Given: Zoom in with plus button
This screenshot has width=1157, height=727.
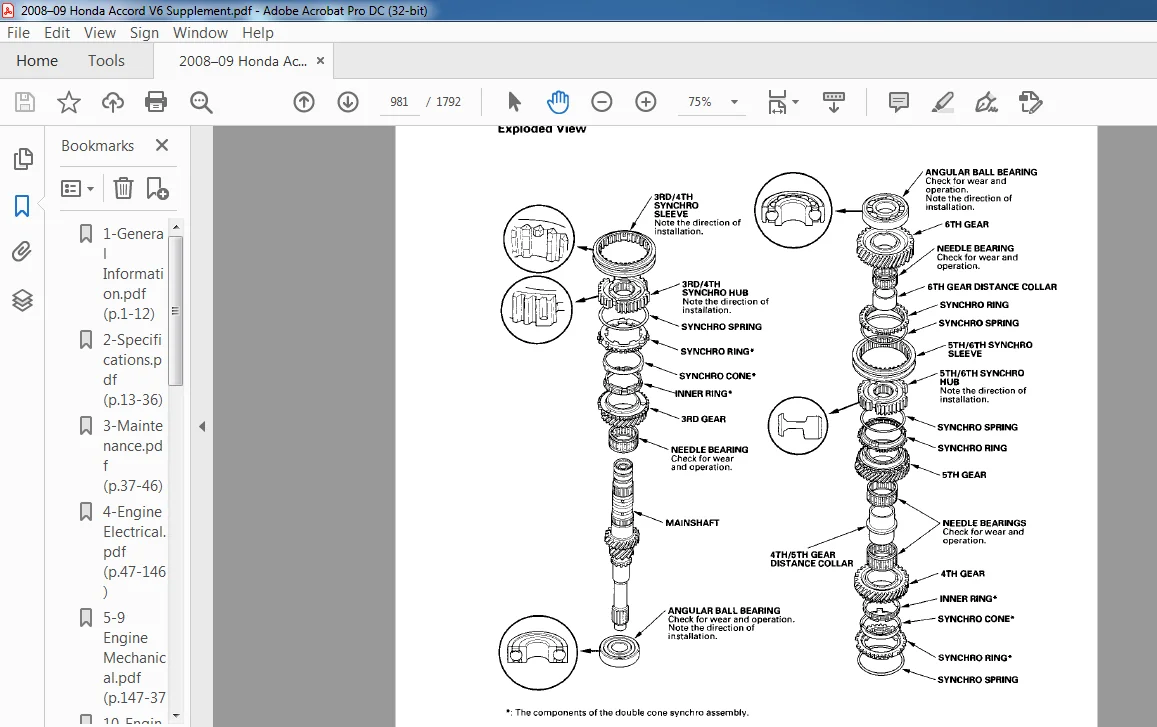Looking at the screenshot, I should pos(646,102).
